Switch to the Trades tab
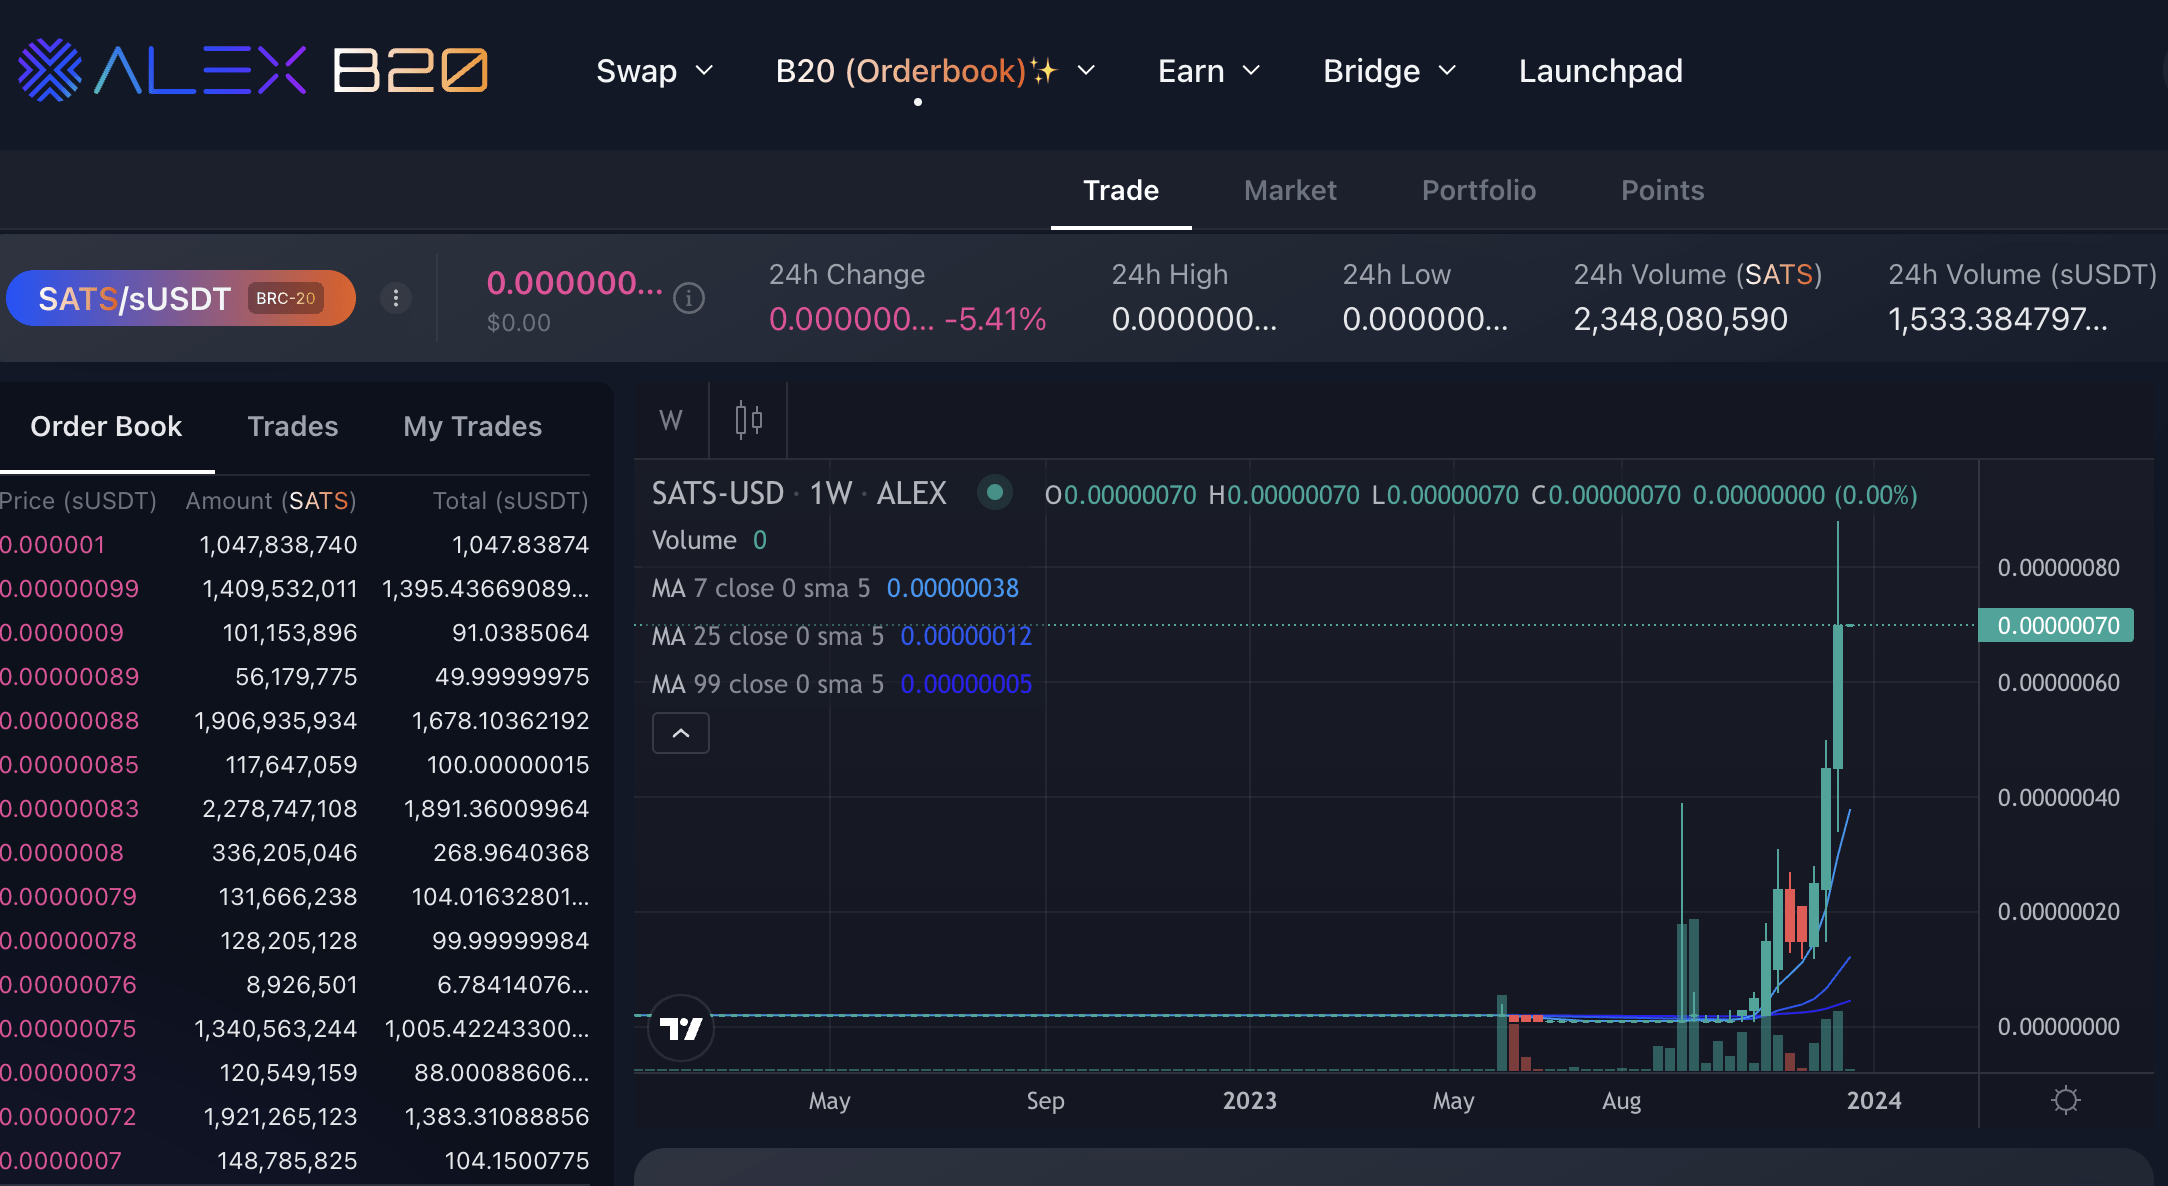This screenshot has width=2168, height=1186. [292, 426]
